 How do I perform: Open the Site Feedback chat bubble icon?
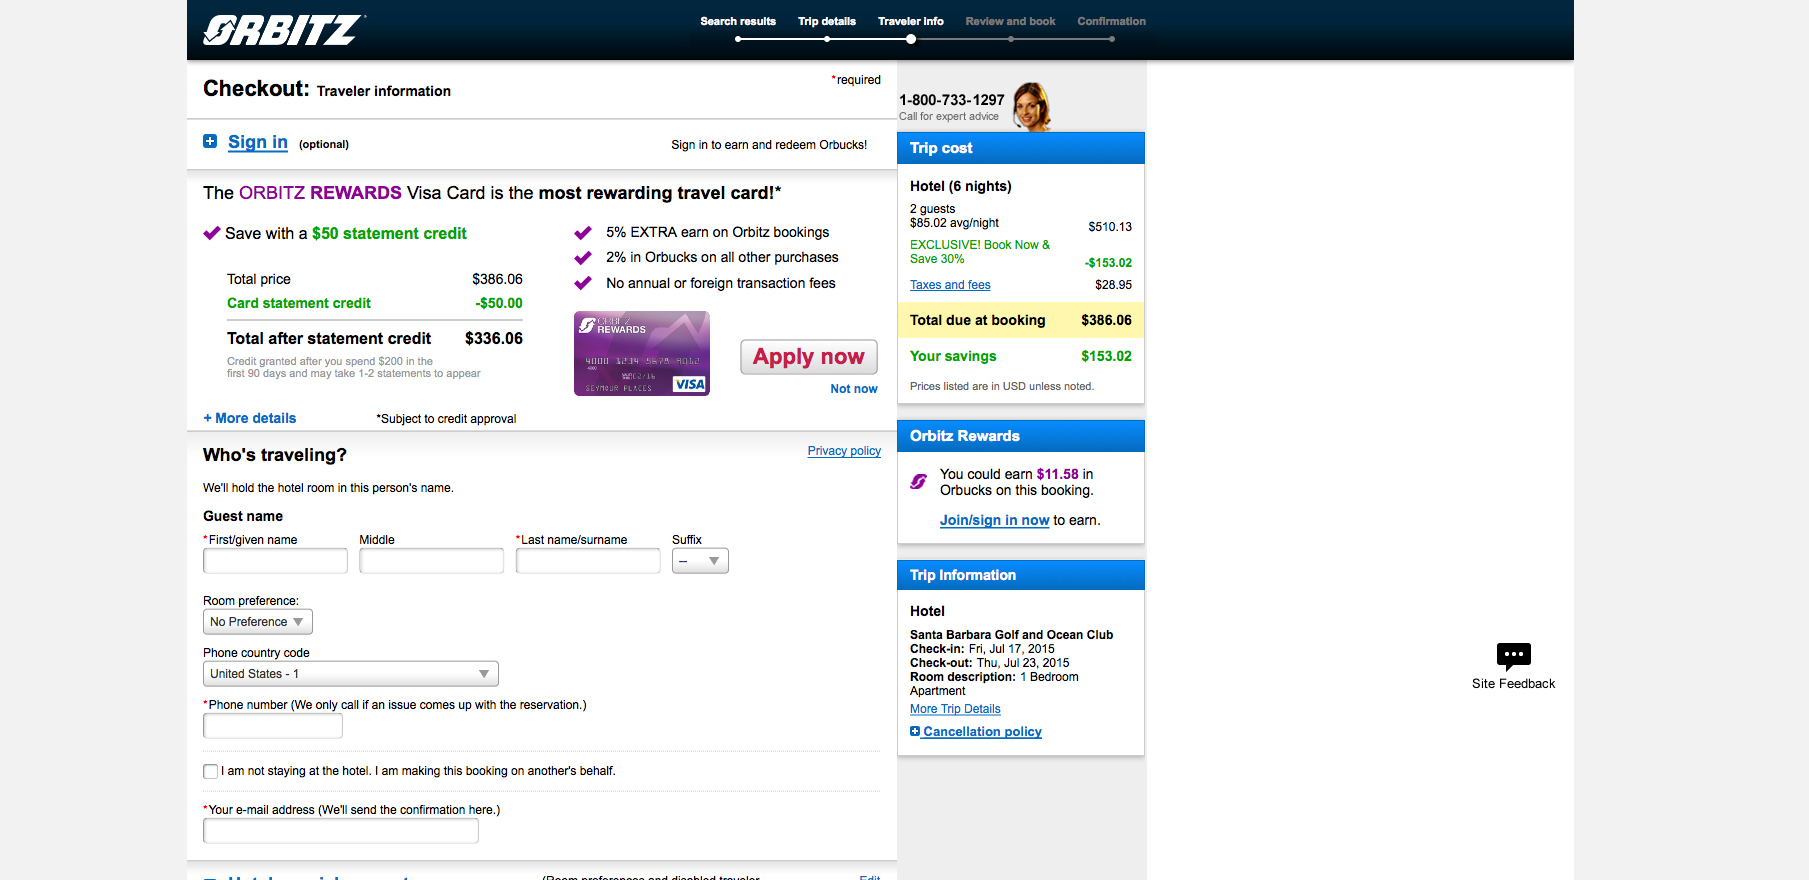[x=1513, y=656]
